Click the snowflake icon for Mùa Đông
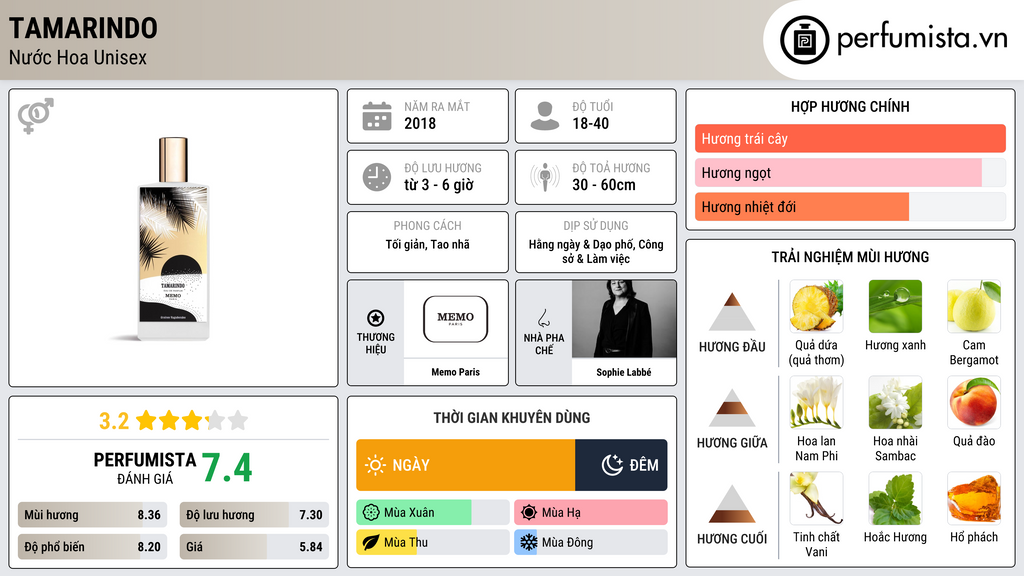This screenshot has width=1024, height=576. (529, 542)
